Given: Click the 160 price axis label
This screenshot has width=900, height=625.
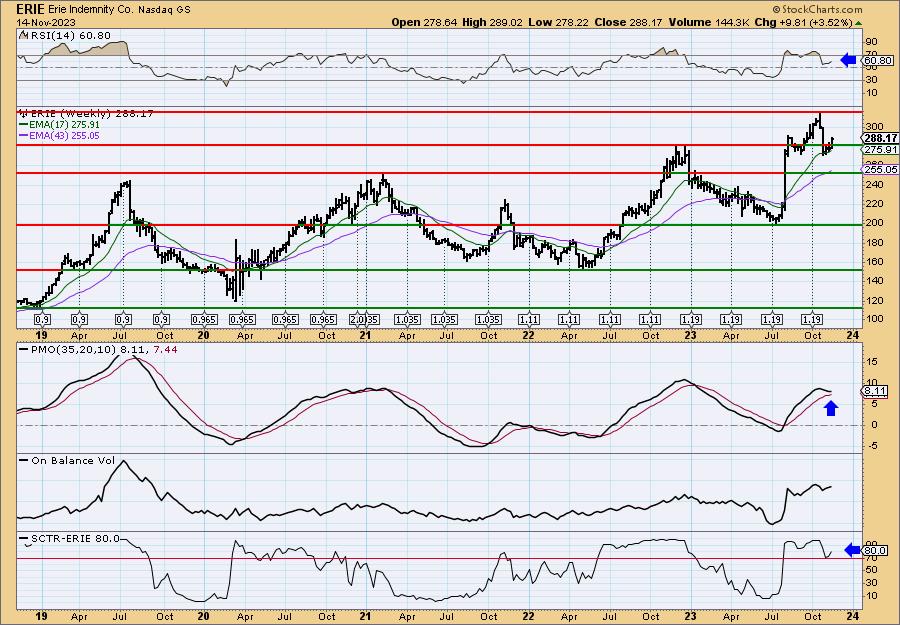Looking at the screenshot, I should coord(875,262).
